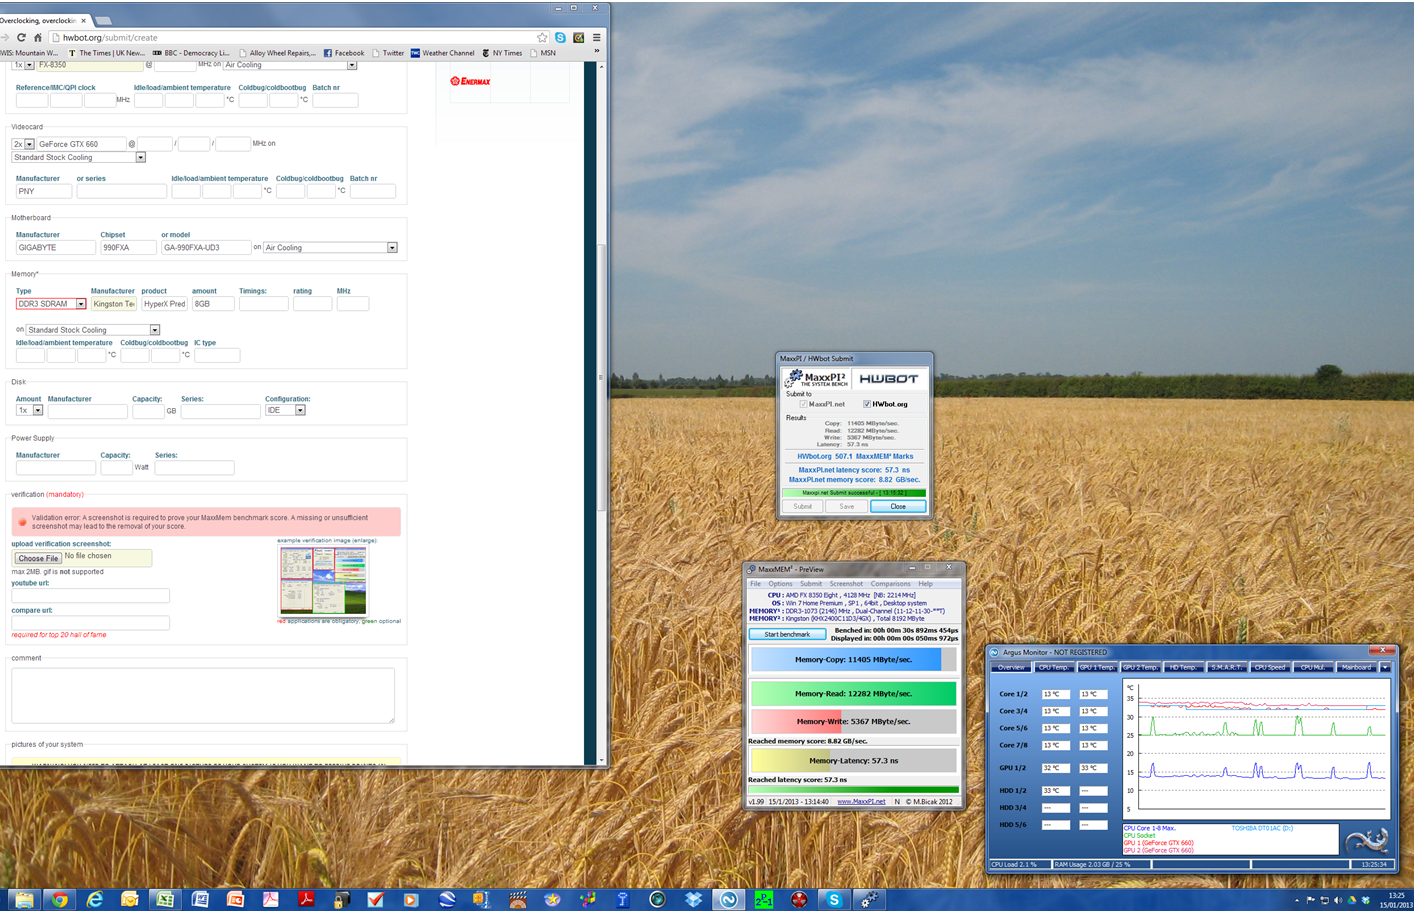Click the youtube url input field
1414x913 pixels.
(x=90, y=596)
